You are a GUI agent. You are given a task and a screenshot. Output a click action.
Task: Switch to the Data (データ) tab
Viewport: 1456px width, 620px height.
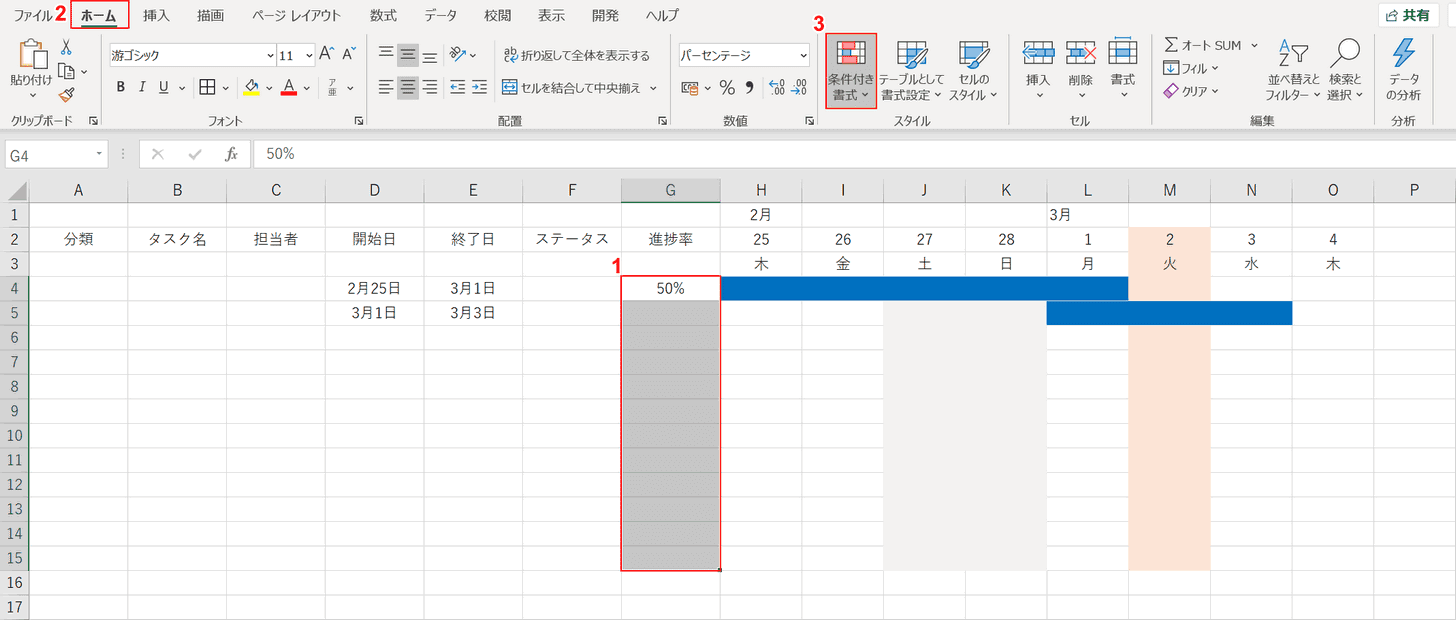coord(440,15)
